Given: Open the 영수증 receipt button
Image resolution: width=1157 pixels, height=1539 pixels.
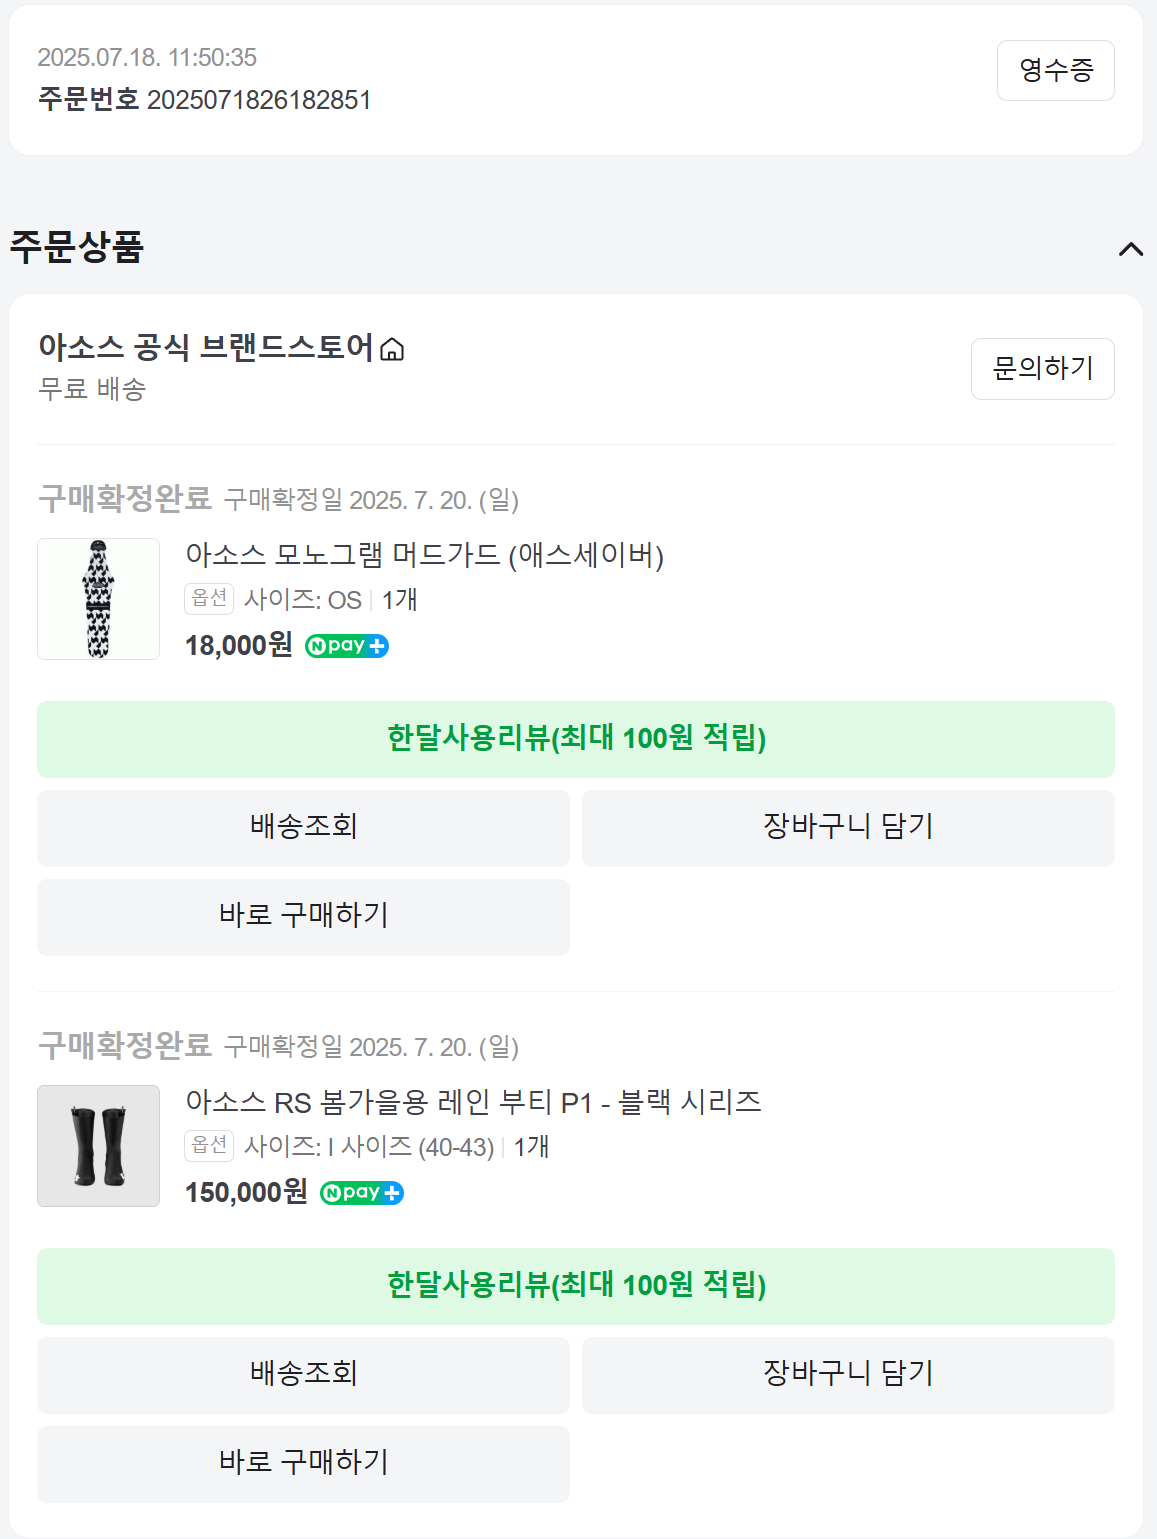Looking at the screenshot, I should (x=1055, y=70).
